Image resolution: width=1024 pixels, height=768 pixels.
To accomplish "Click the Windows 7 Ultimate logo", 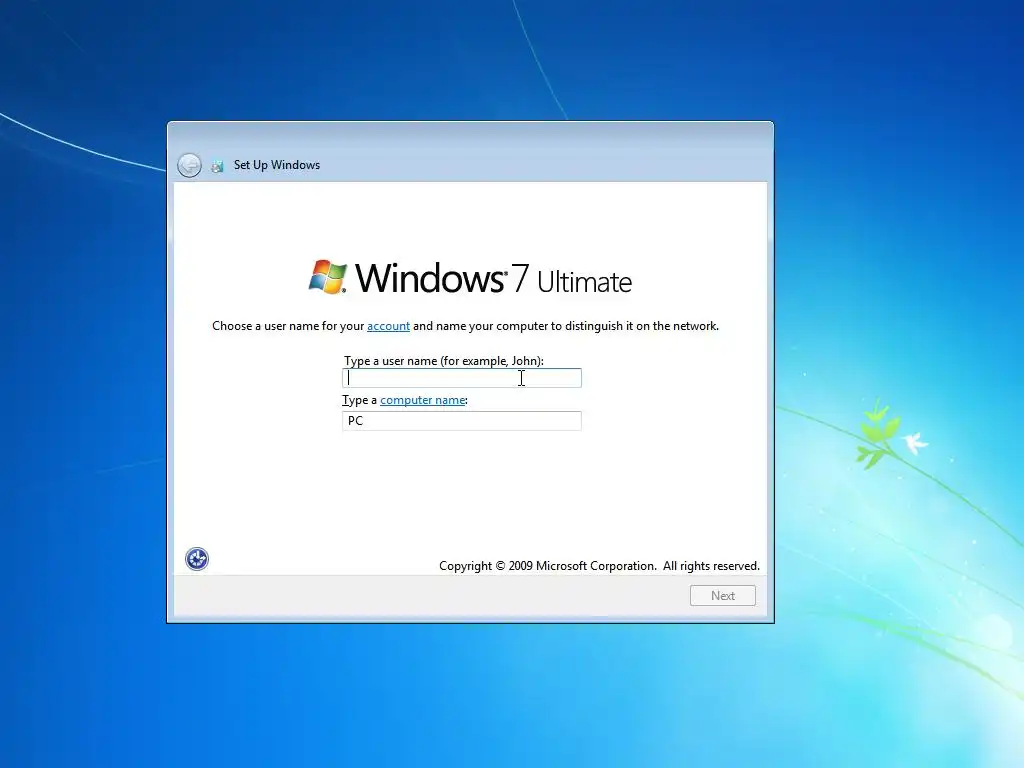I will pos(470,278).
